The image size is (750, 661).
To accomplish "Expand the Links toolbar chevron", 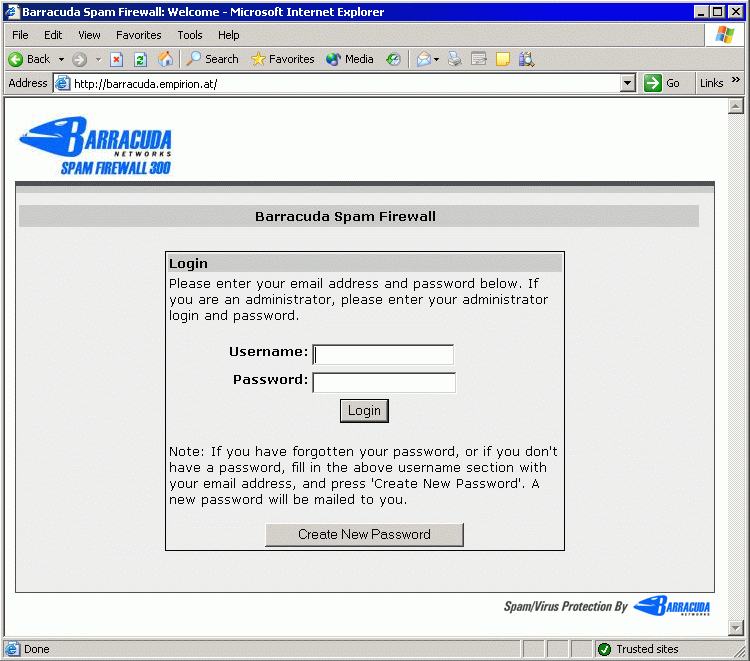I will click(x=736, y=81).
